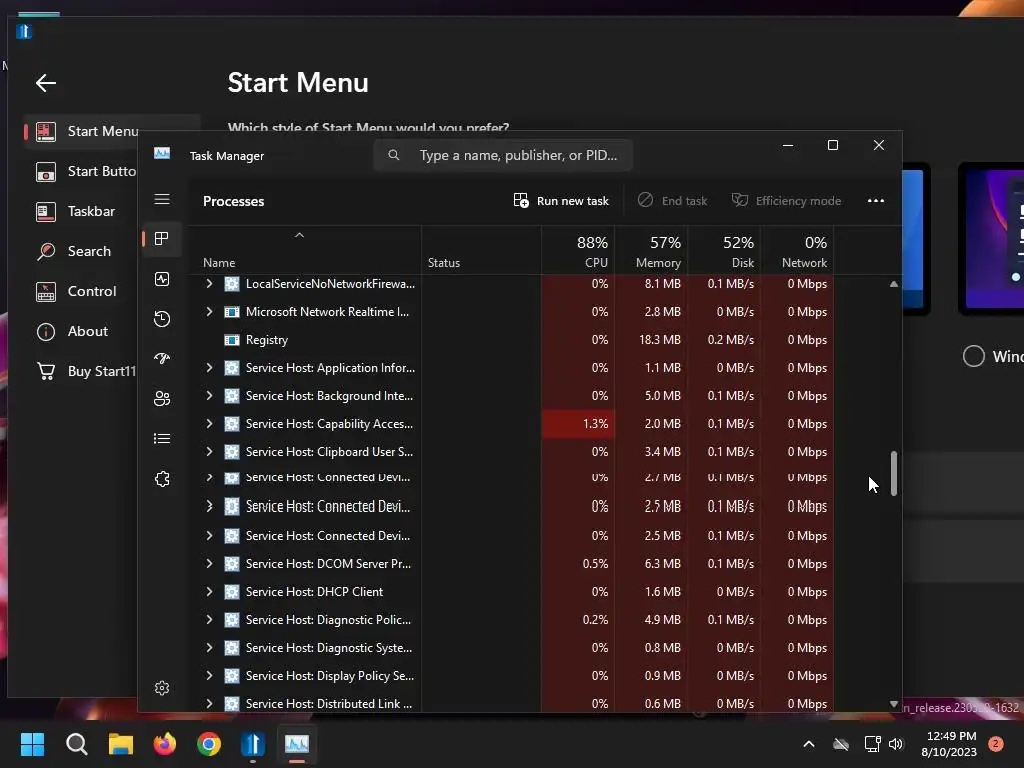Expand Service Host: DCOM Server Process row
1024x768 pixels.
(x=209, y=564)
